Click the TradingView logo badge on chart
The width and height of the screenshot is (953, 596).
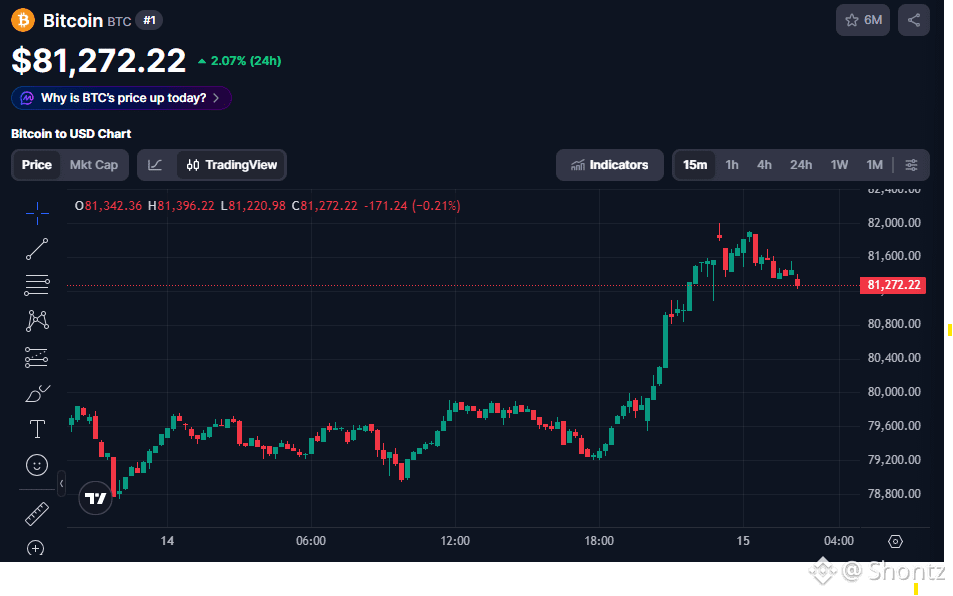click(x=95, y=498)
